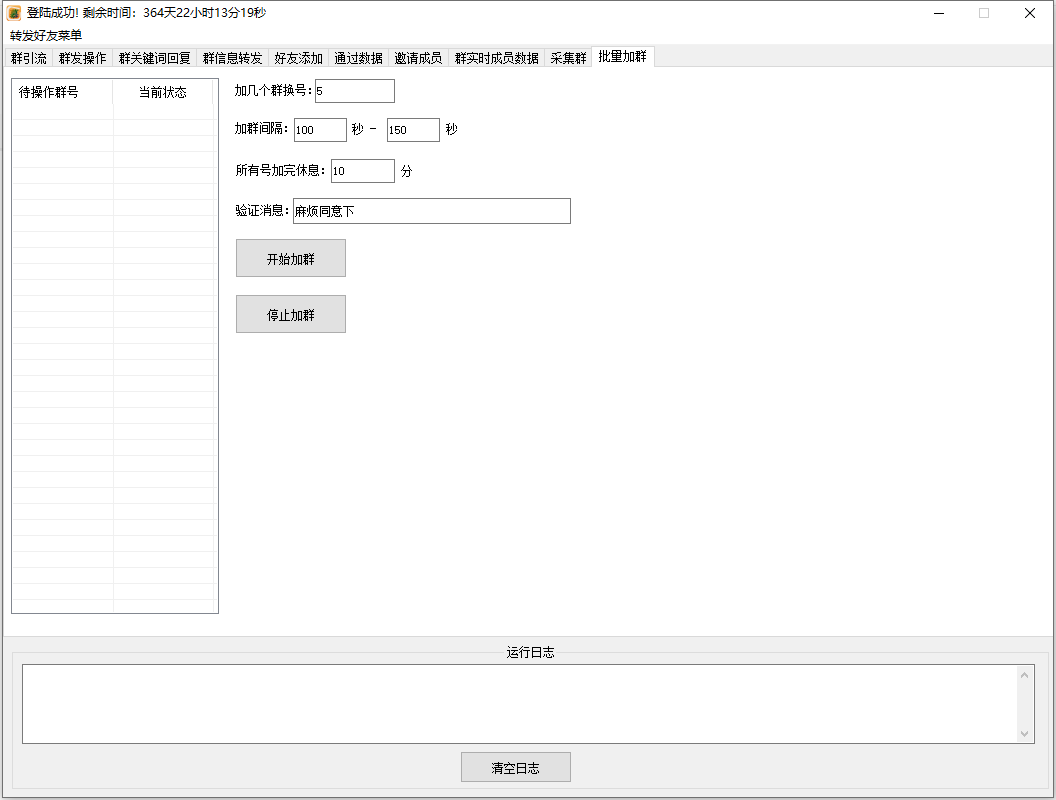This screenshot has height=800, width=1056.
Task: Switch to the 通过数据 tab
Action: [358, 58]
